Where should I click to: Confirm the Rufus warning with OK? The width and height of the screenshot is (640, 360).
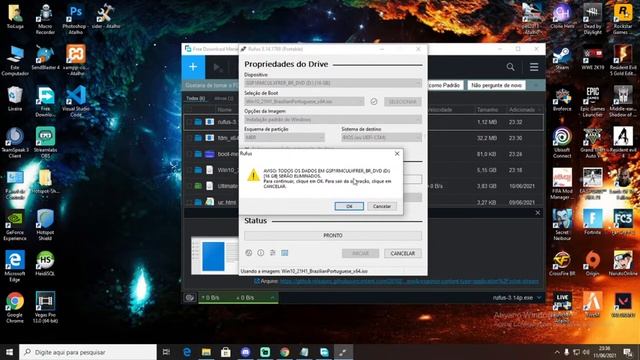click(349, 206)
